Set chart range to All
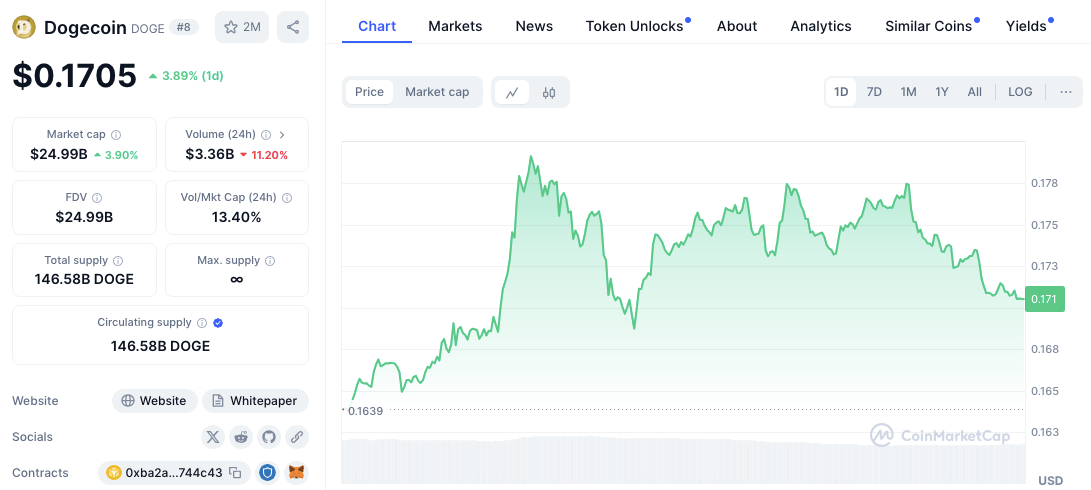The height and width of the screenshot is (490, 1091). pyautogui.click(x=975, y=92)
